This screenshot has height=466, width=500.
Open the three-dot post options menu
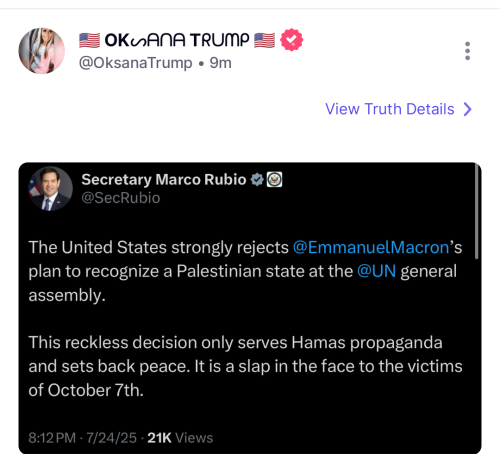467,51
